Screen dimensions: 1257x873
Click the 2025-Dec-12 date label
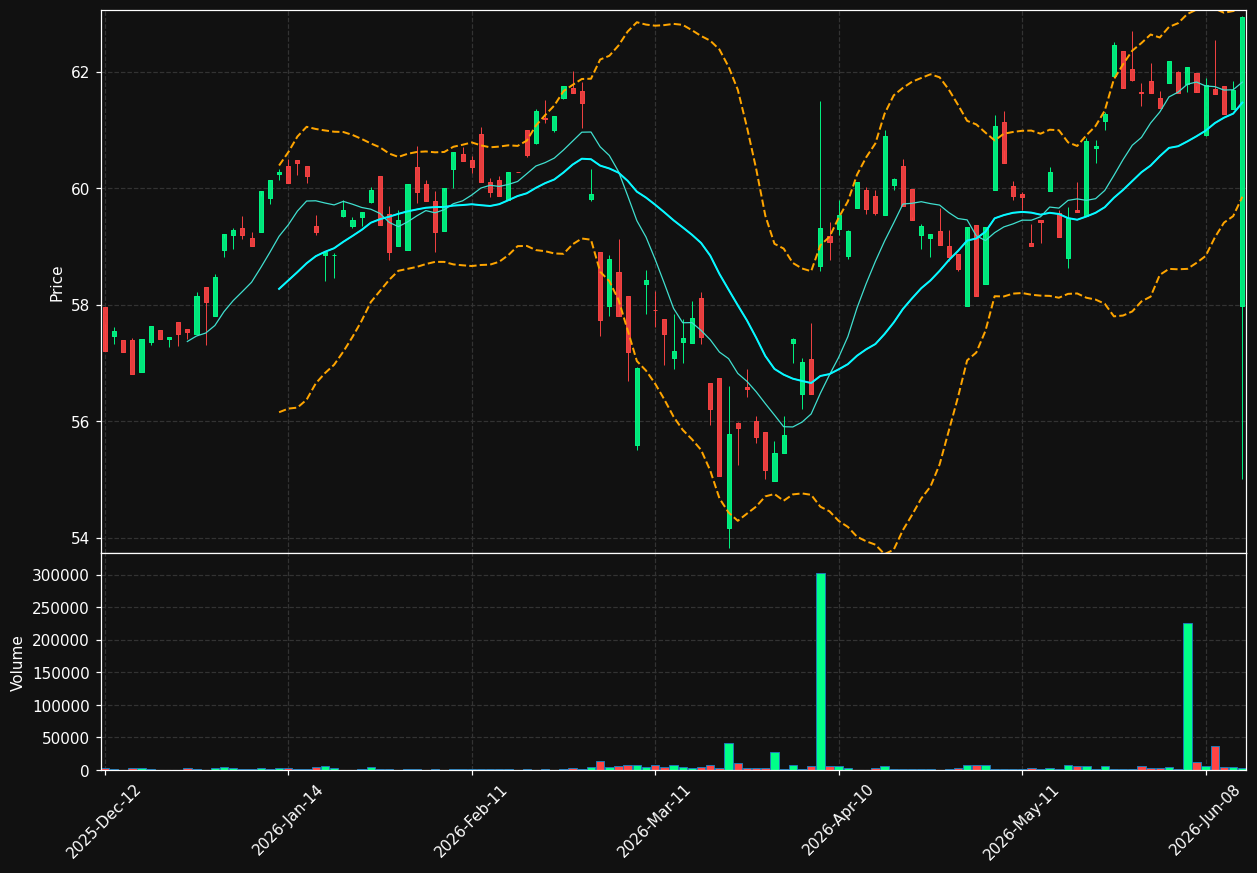tap(104, 821)
